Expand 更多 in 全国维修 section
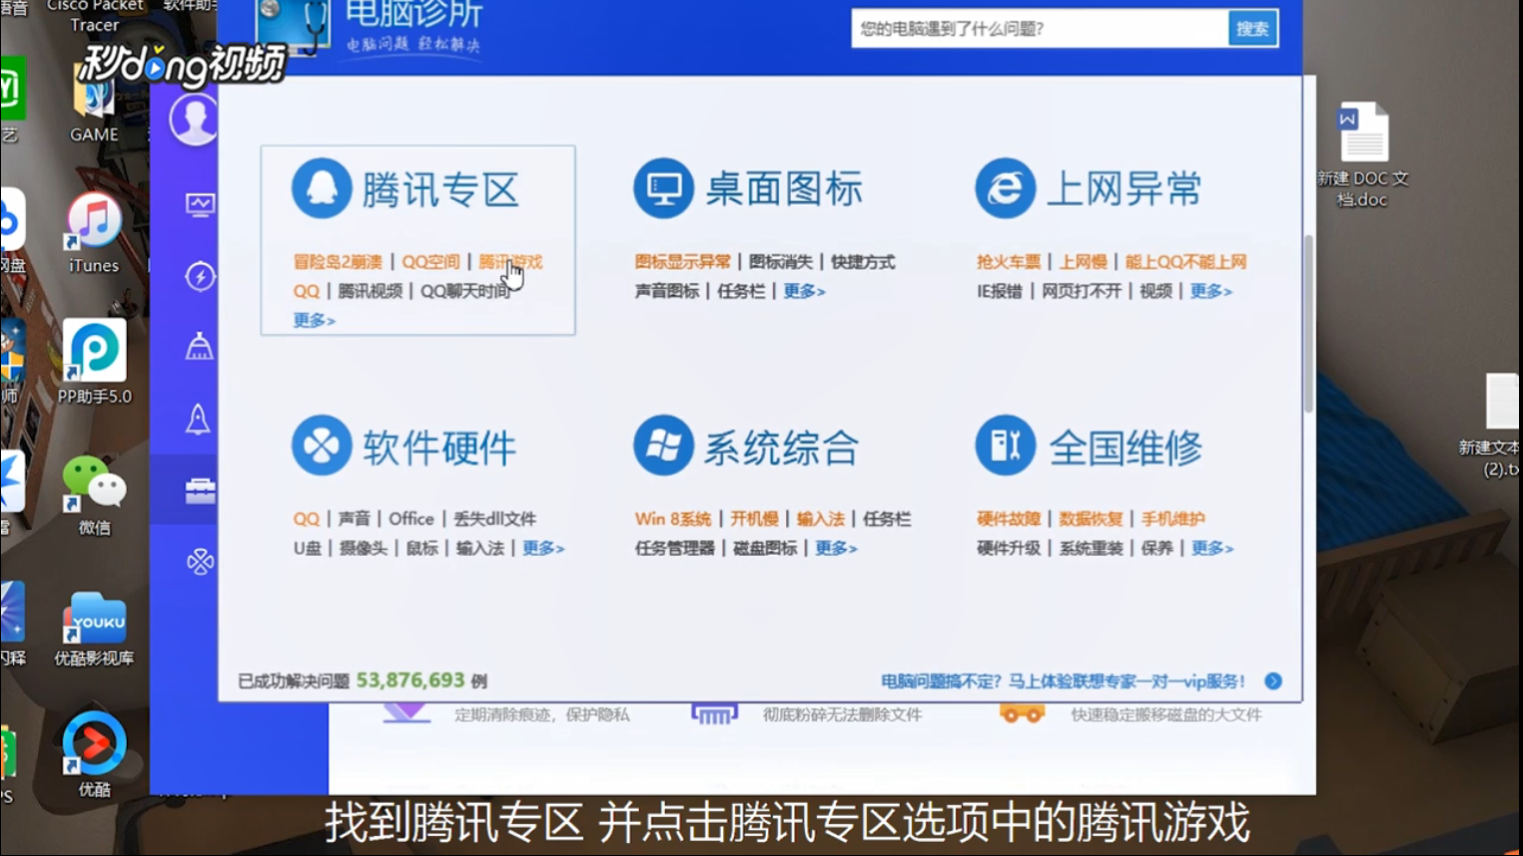 (1212, 548)
